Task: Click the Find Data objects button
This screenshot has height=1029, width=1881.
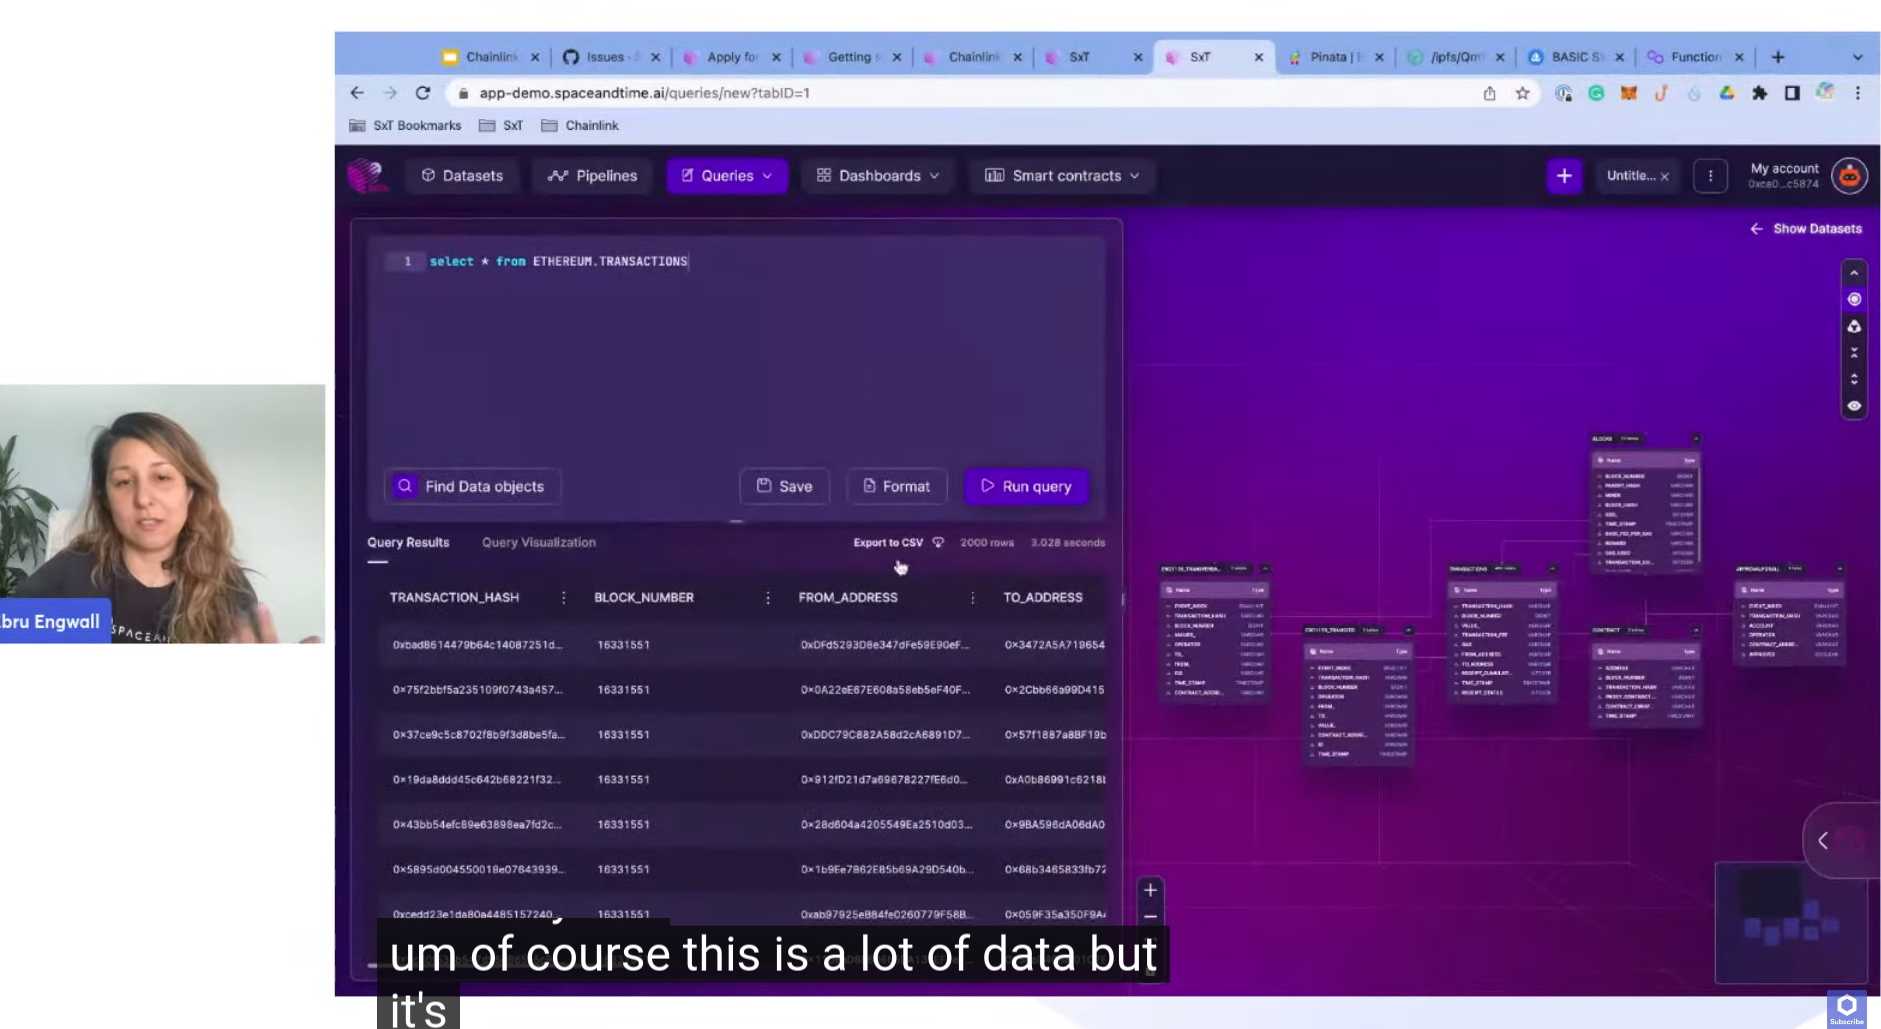Action: coord(471,486)
